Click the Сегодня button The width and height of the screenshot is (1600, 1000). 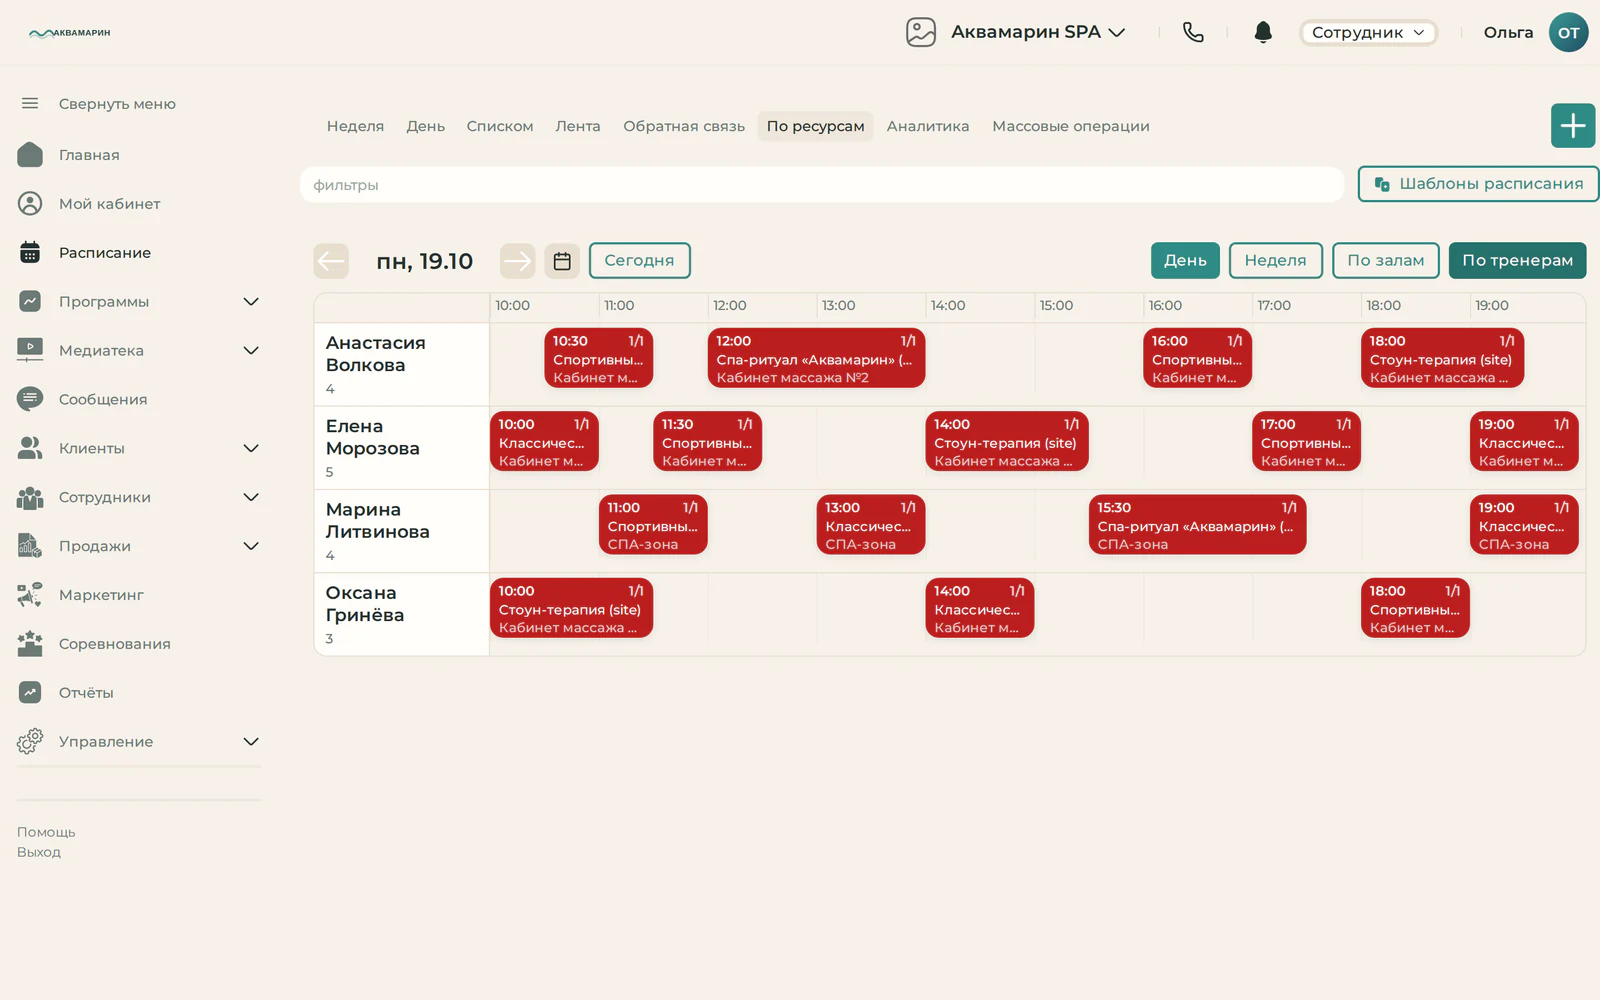click(x=640, y=260)
